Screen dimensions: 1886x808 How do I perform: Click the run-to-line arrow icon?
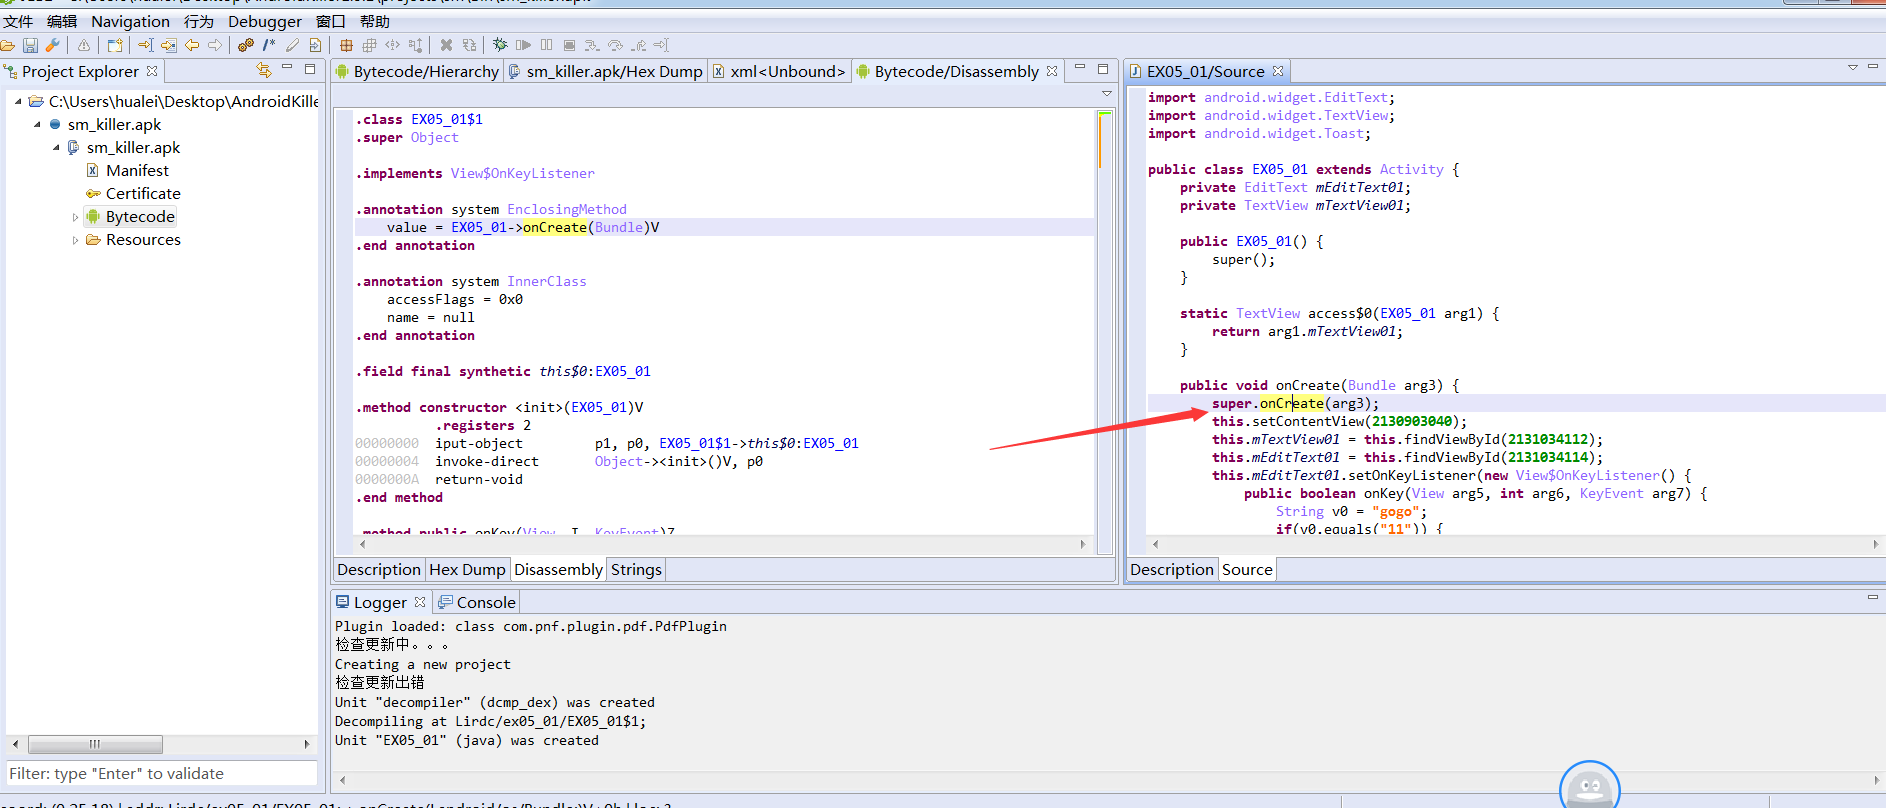coord(661,45)
